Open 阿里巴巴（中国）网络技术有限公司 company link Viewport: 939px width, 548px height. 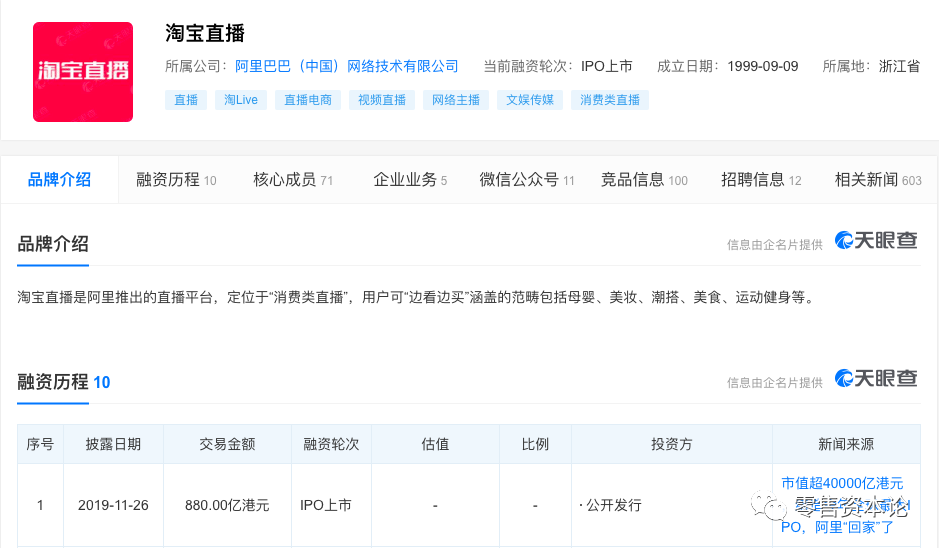coord(347,66)
